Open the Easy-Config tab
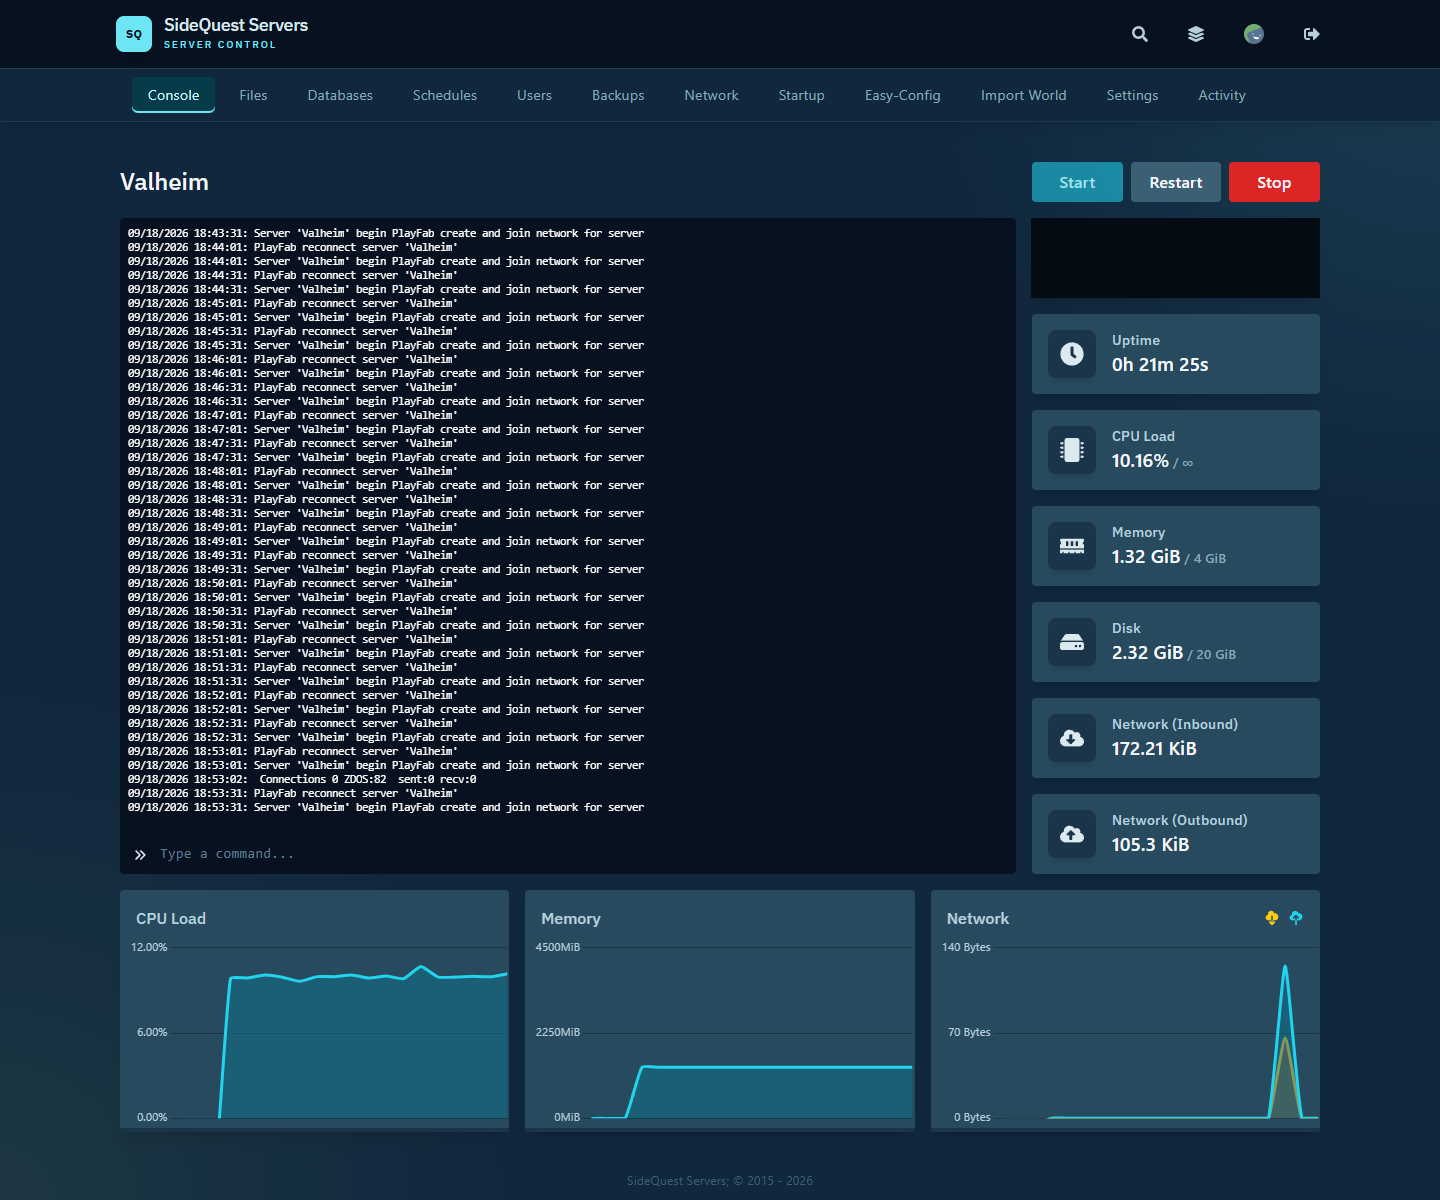 (903, 95)
